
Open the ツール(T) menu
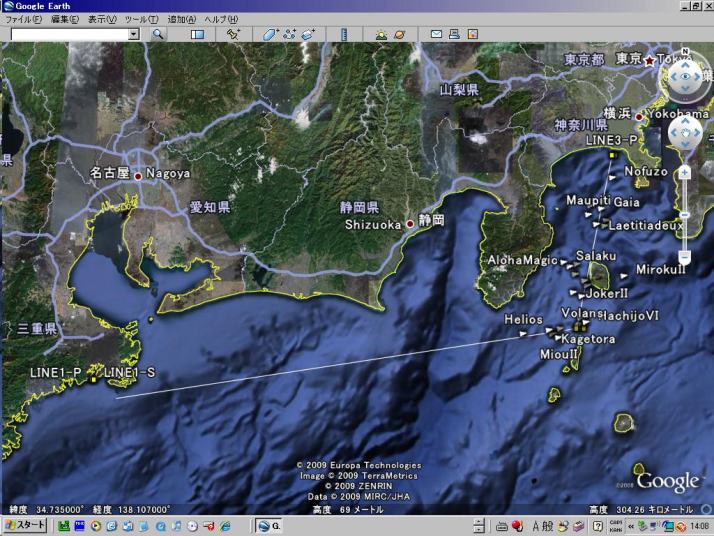point(141,19)
